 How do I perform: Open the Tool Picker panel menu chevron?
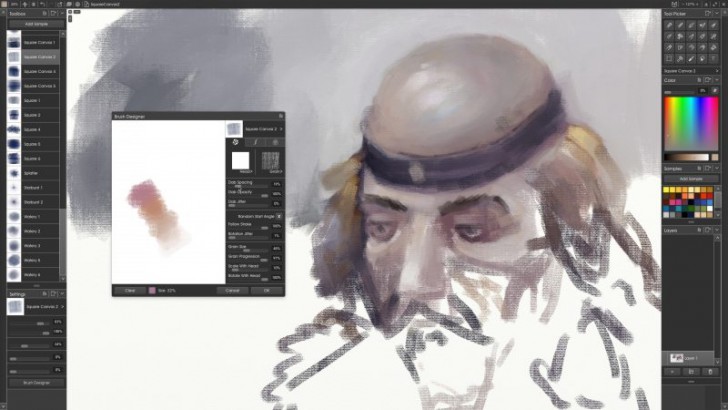tap(716, 14)
